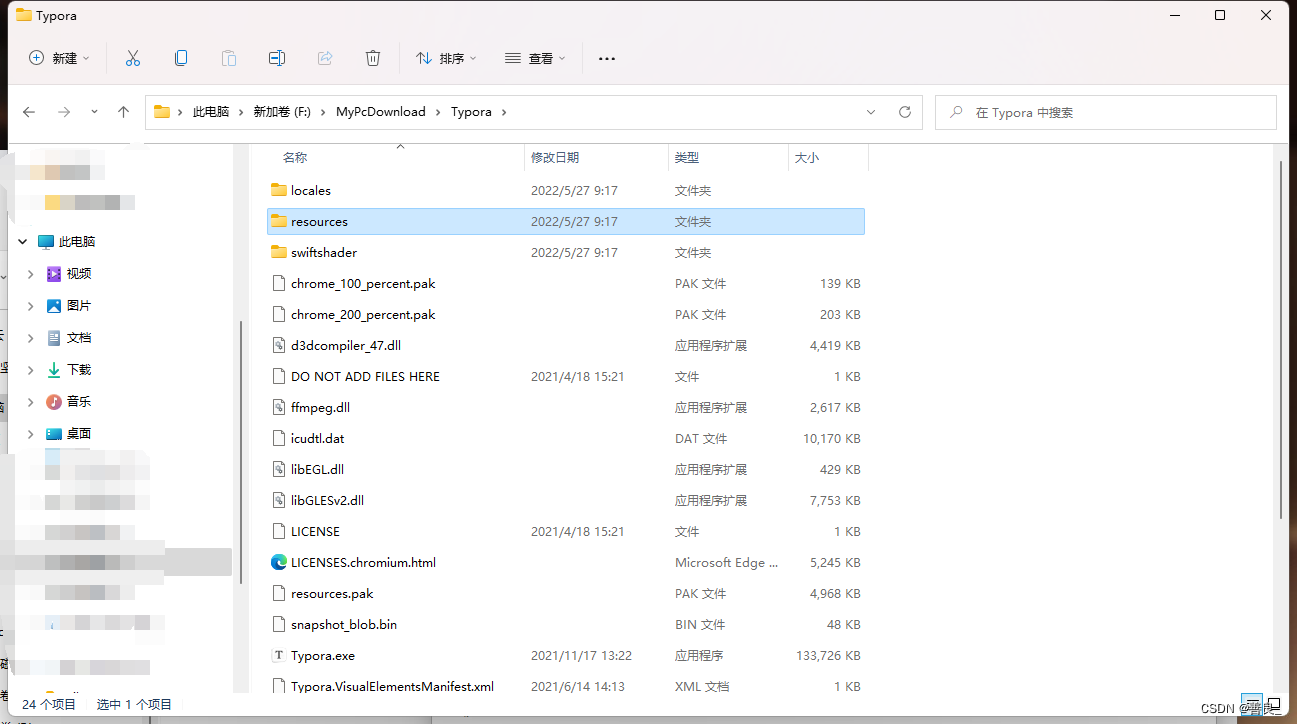Expand the 视频 tree node

(x=30, y=274)
